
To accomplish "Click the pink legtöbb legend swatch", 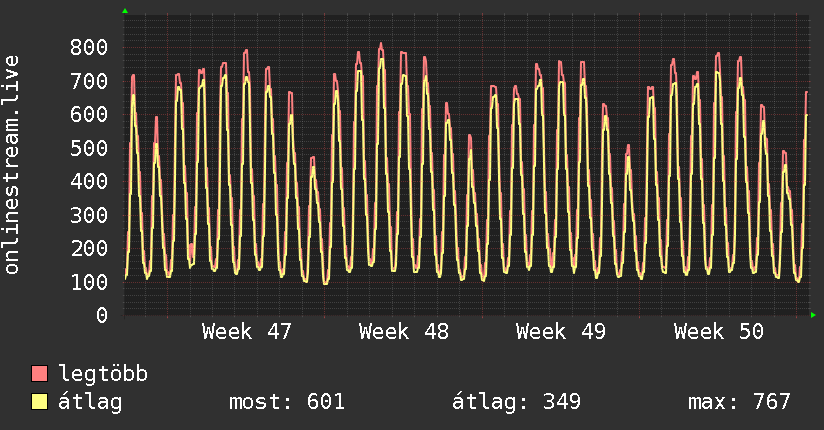I will [x=39, y=373].
